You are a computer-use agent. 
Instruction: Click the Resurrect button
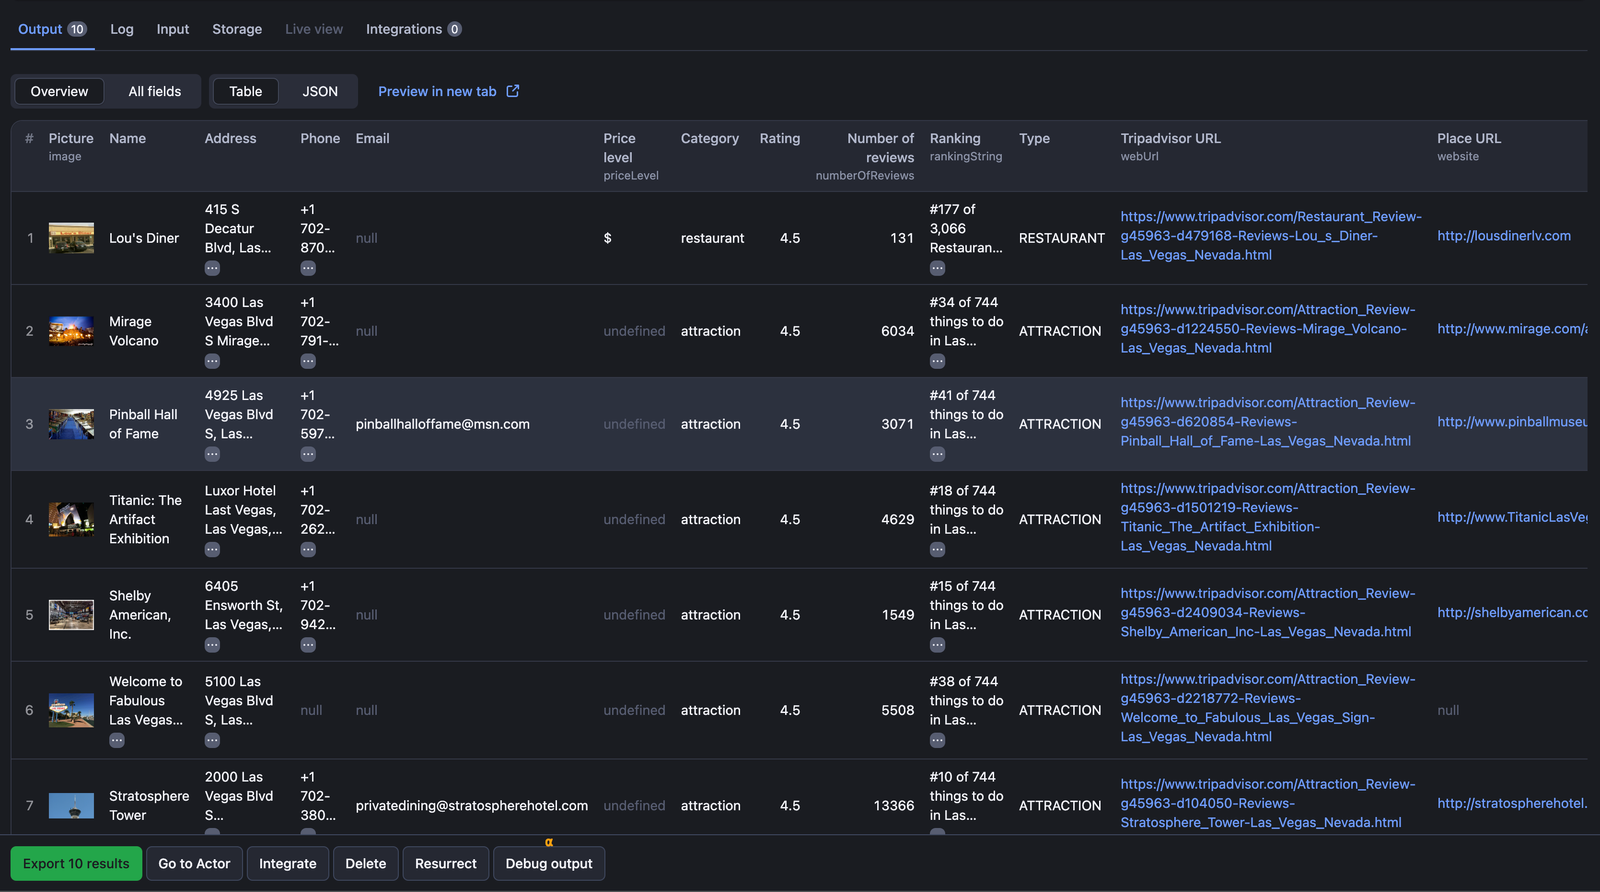click(445, 864)
